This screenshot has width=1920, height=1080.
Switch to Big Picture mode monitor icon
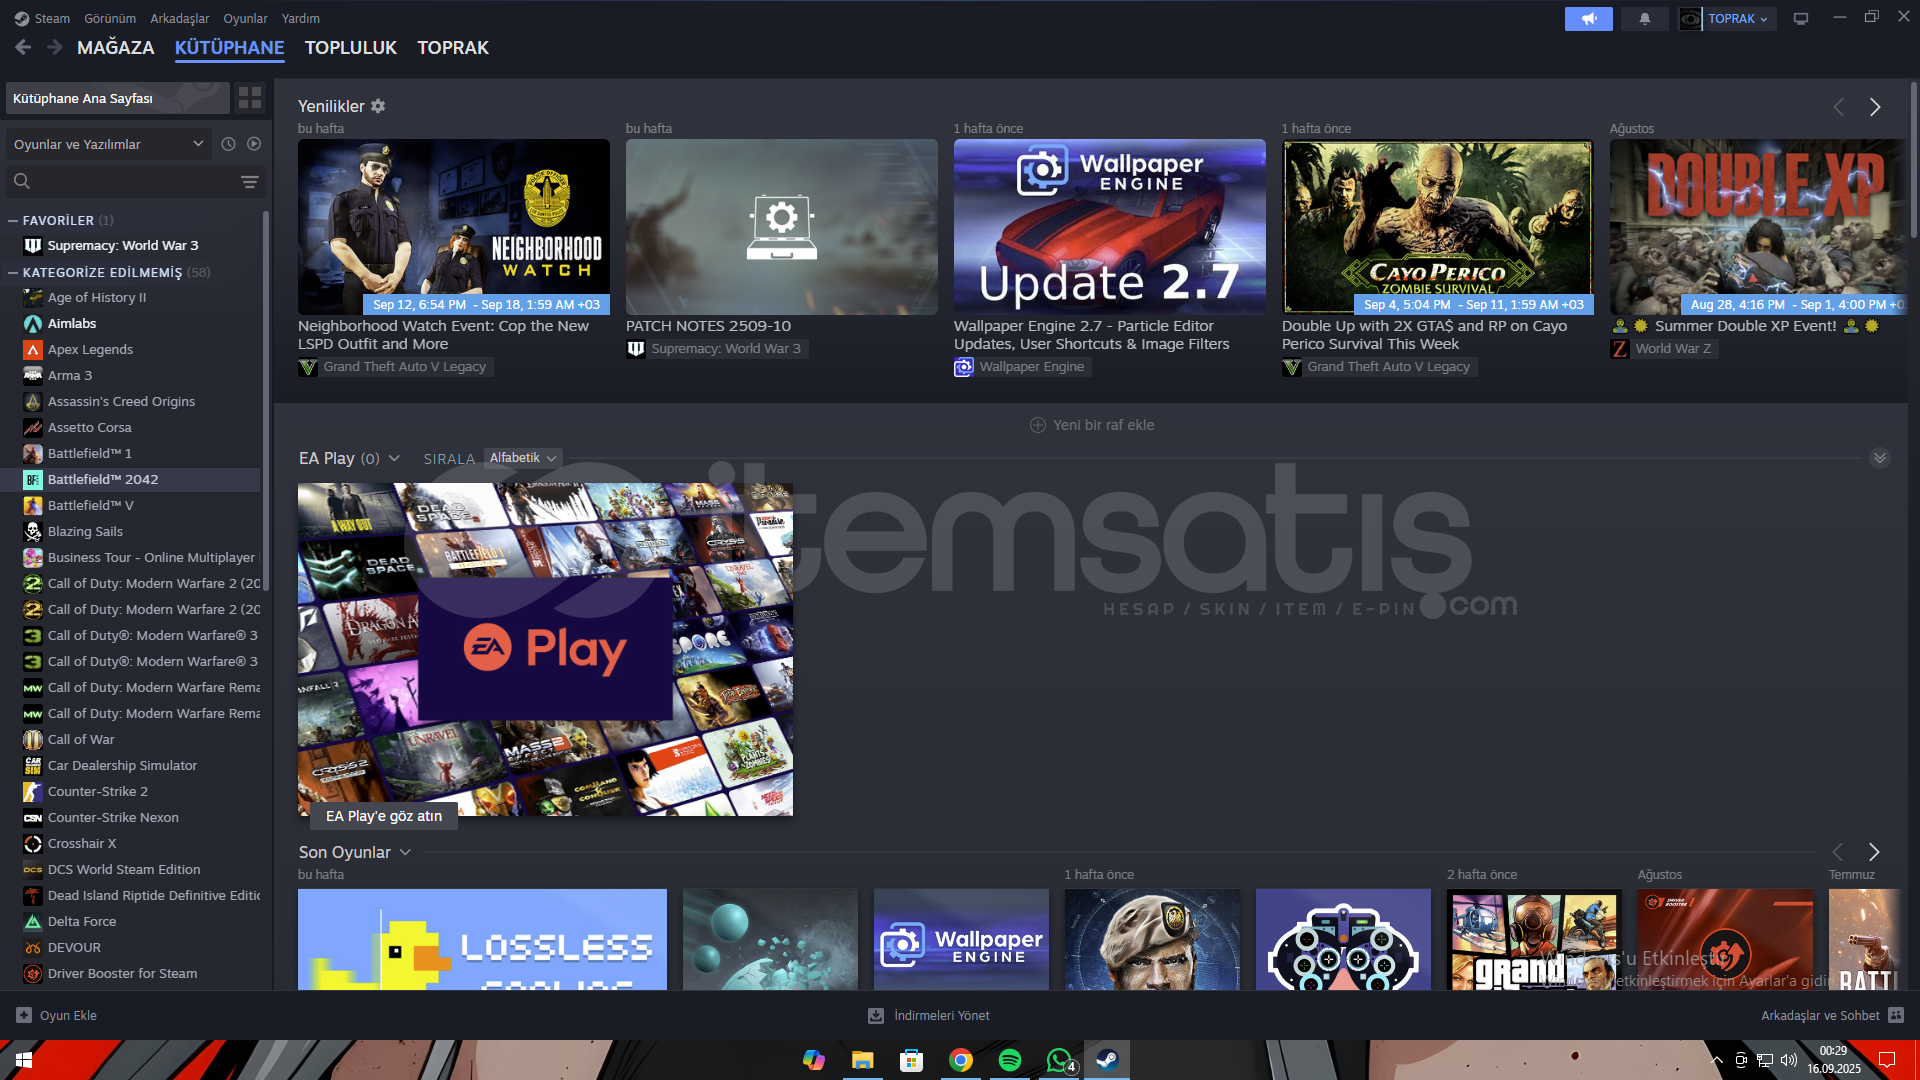pos(1801,19)
